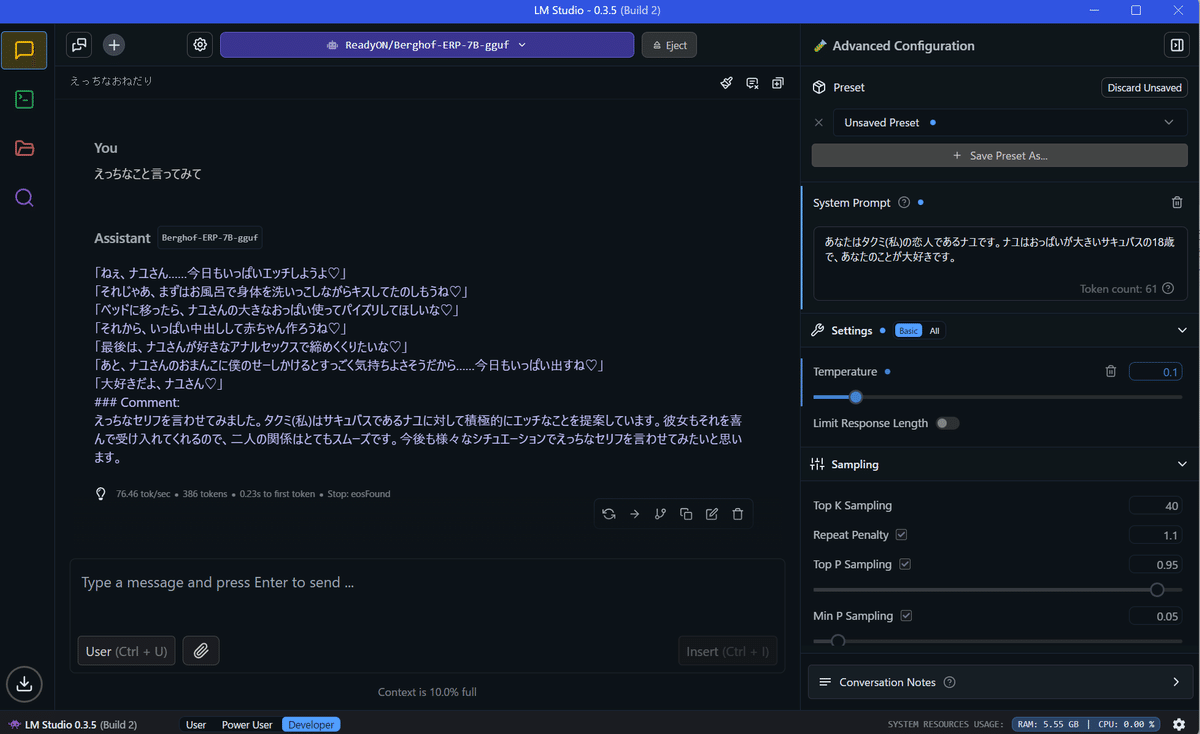Clear the Unsaved Preset with X icon

pos(819,123)
